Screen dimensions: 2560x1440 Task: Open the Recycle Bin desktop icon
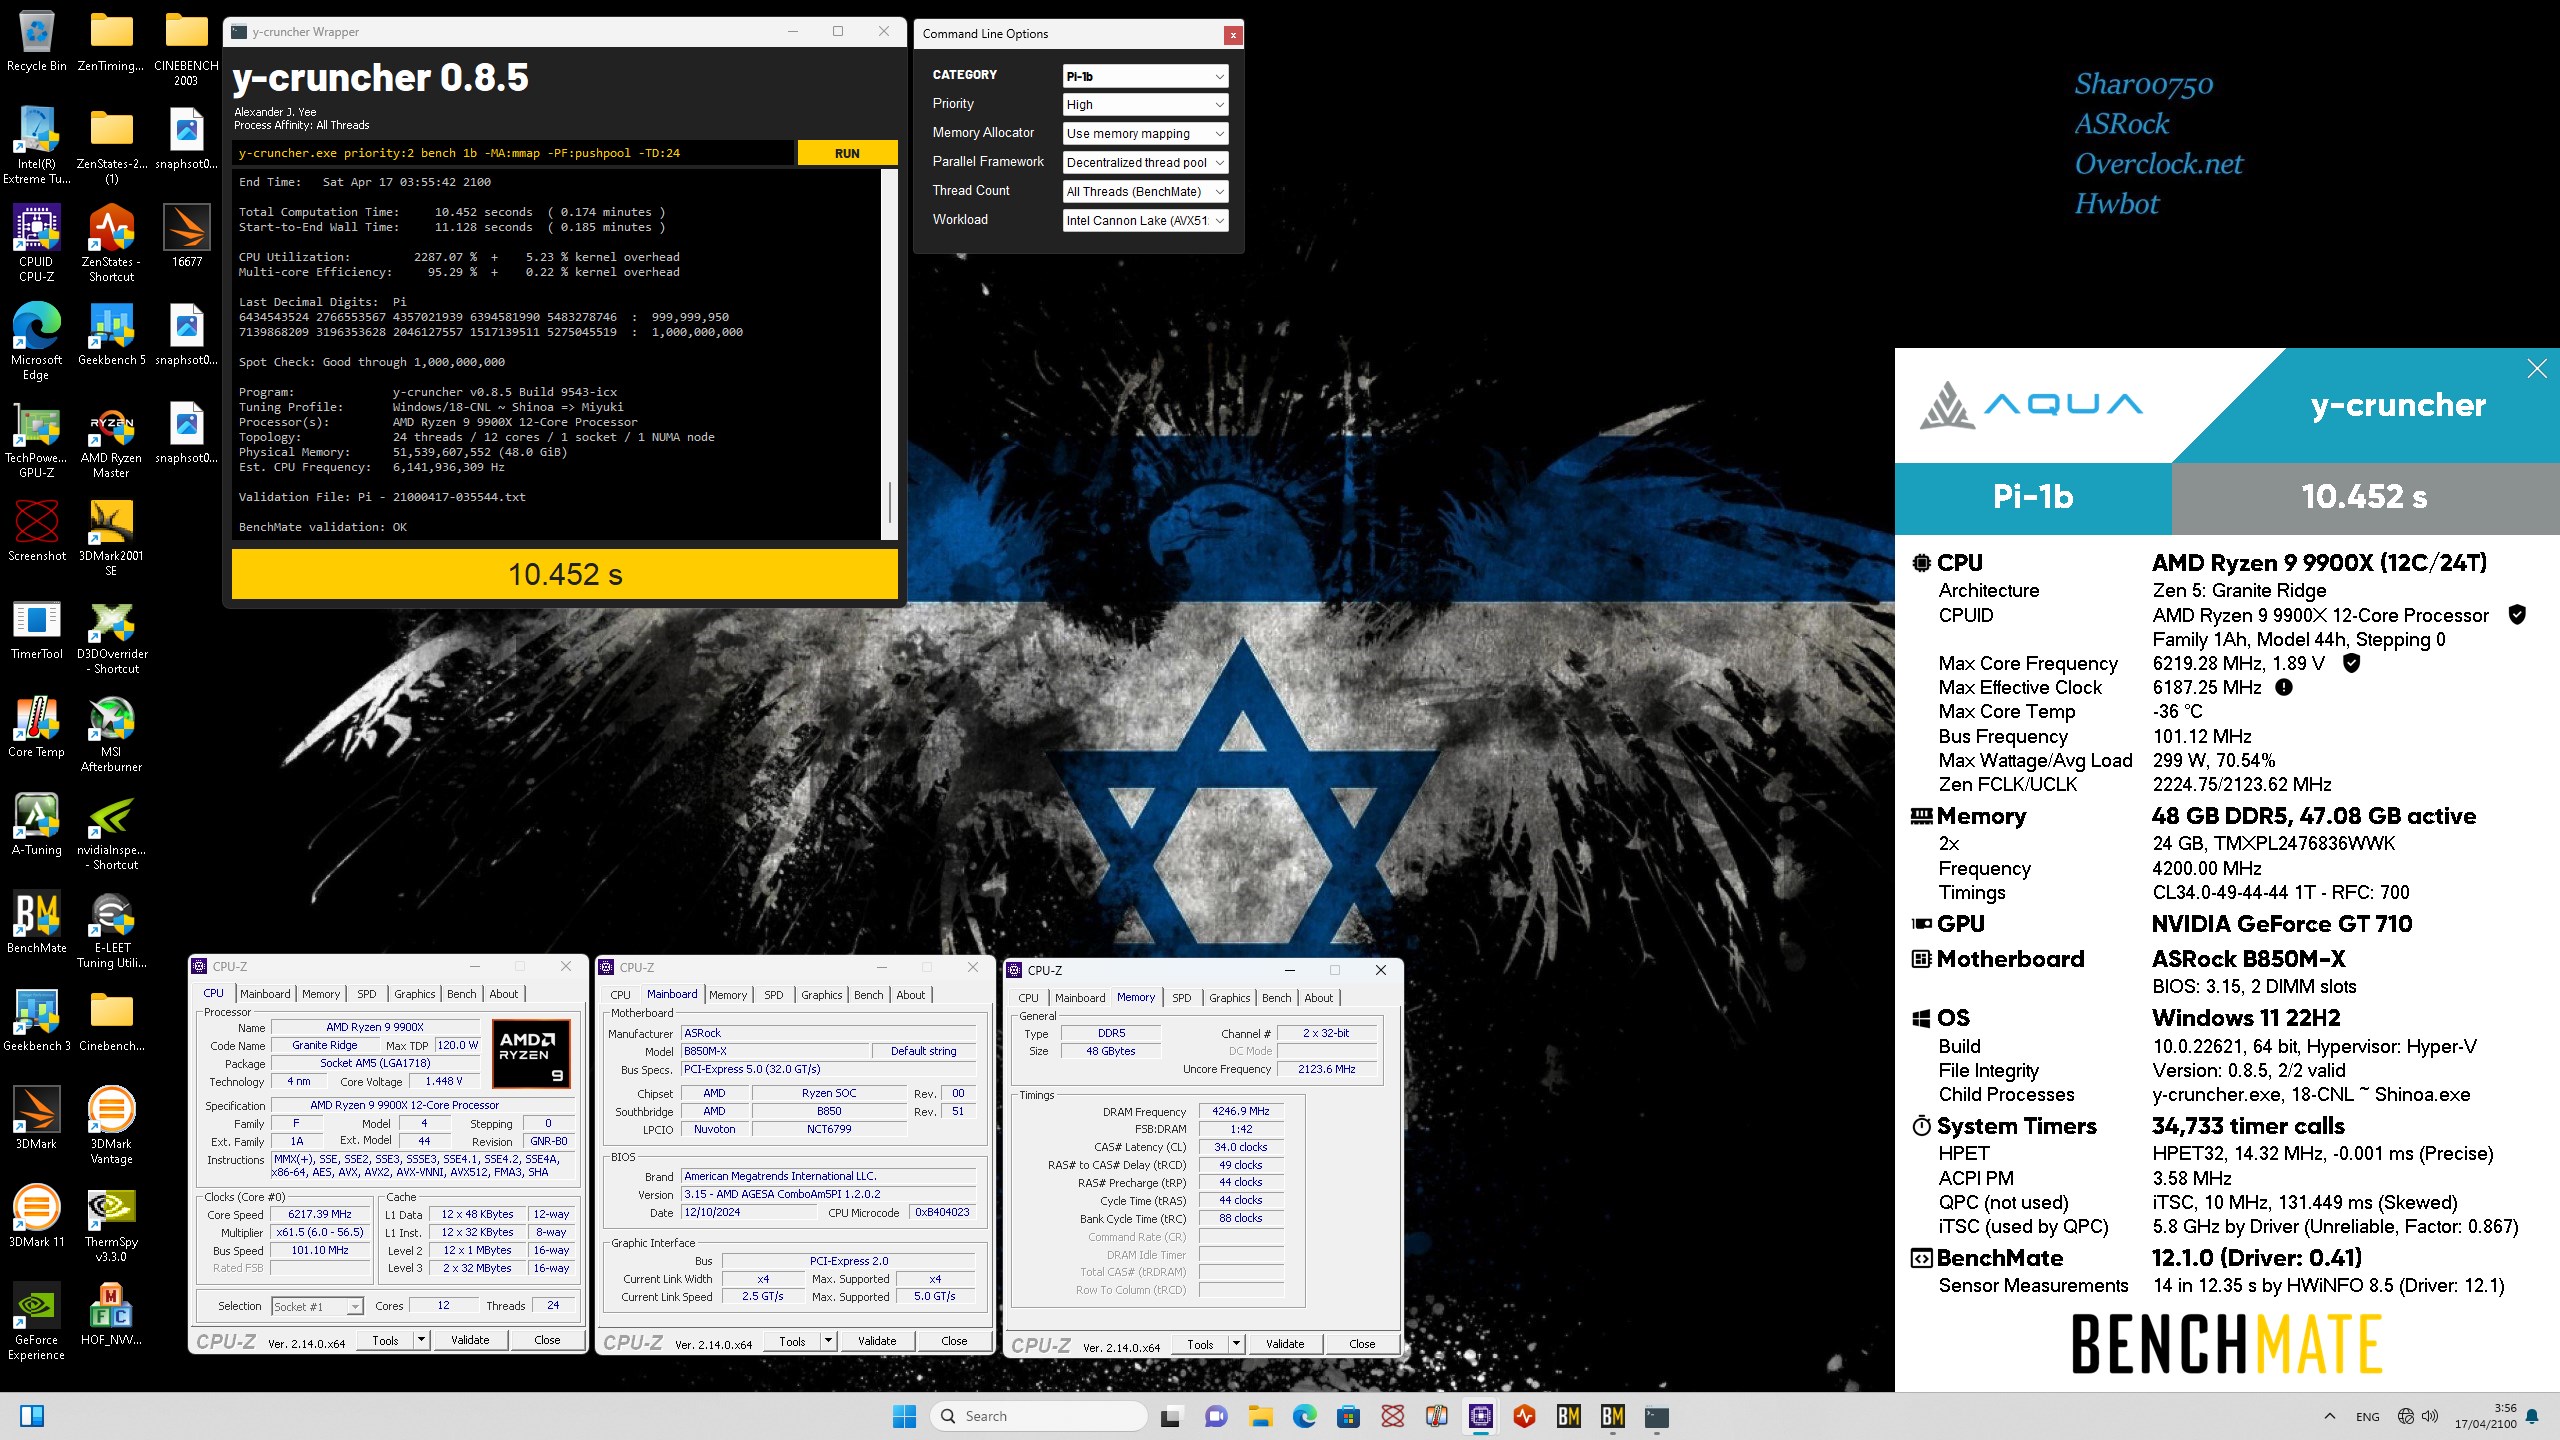point(37,42)
